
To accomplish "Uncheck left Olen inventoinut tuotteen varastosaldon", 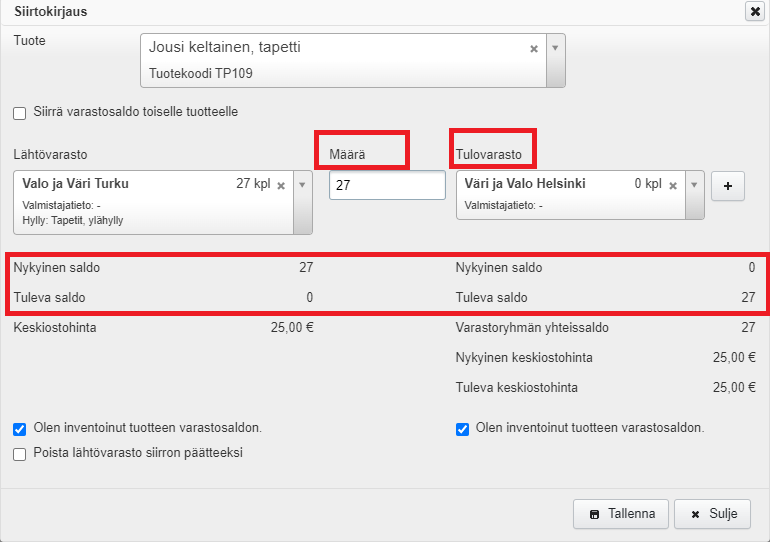I will [20, 429].
